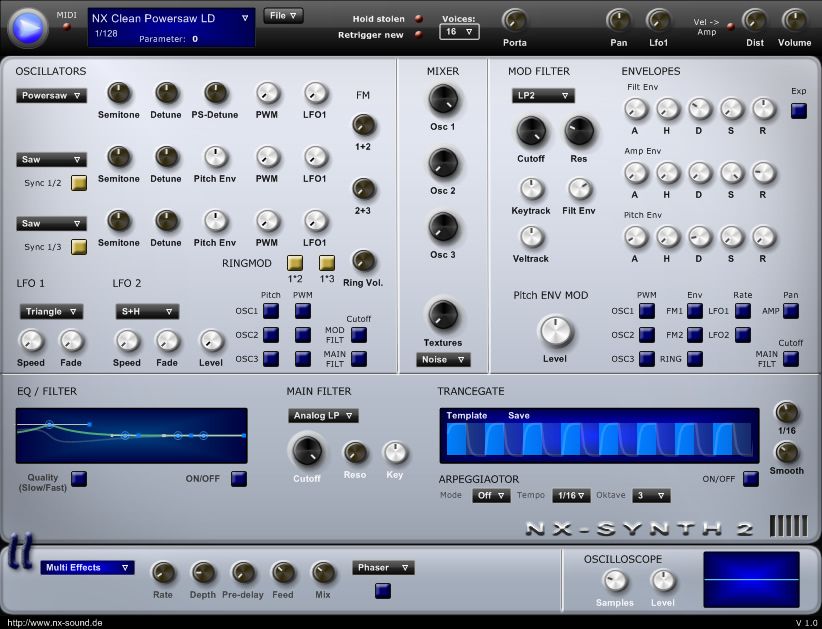Open the Main Filter Analog LP dropdown
The width and height of the screenshot is (822, 629).
pos(323,416)
